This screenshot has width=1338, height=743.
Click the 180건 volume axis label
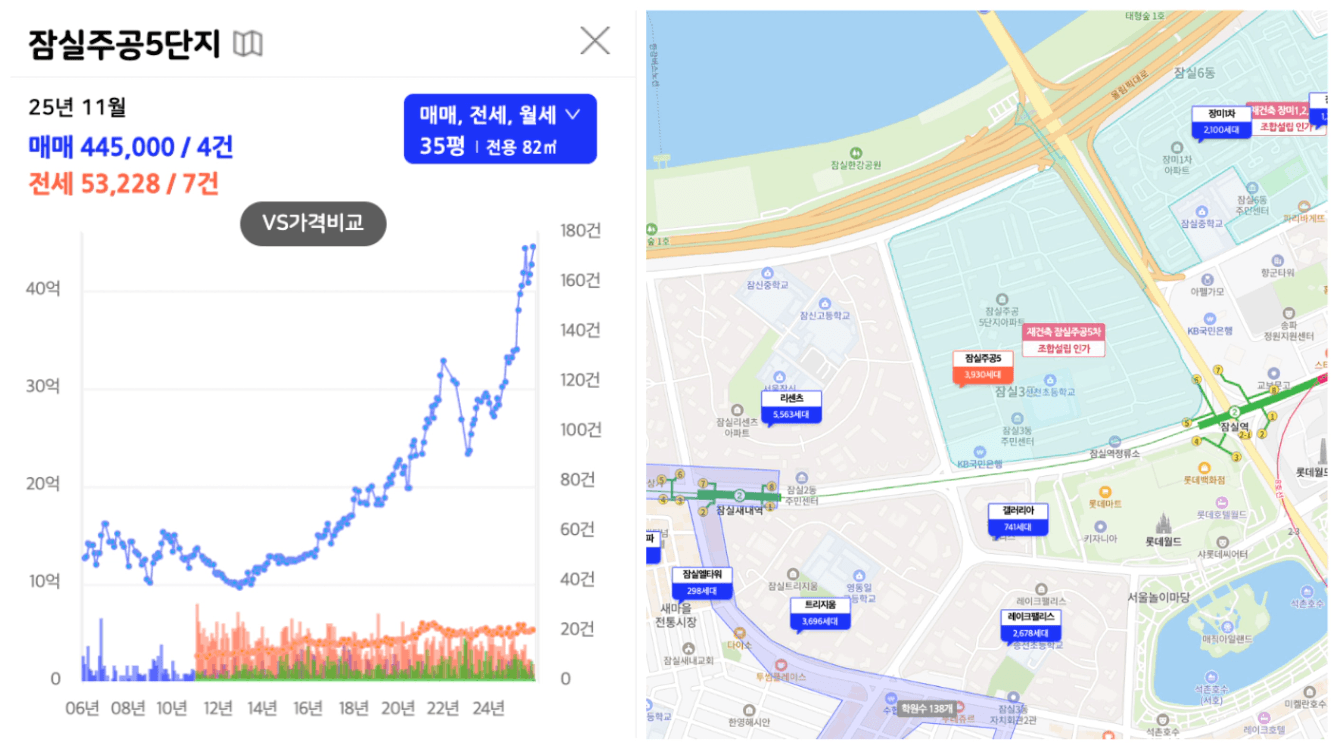(580, 230)
